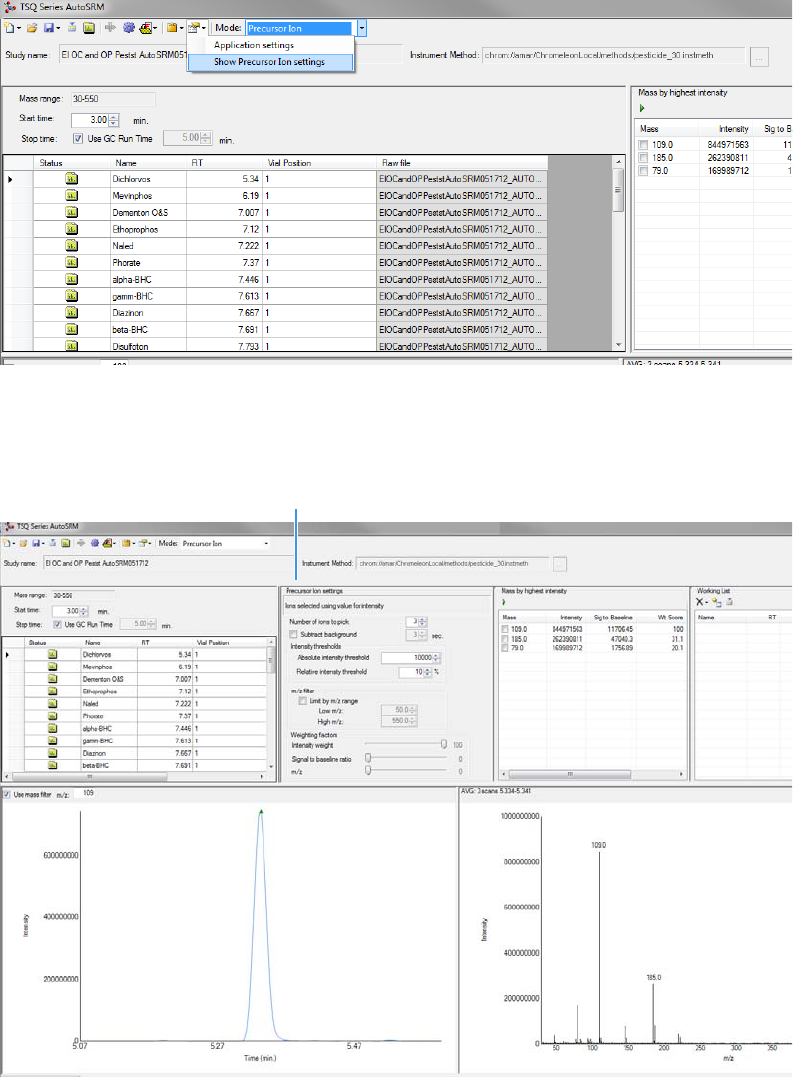Image resolution: width=793 pixels, height=1077 pixels.
Task: Click blue gear icon in lower window toolbar
Action: [95, 543]
